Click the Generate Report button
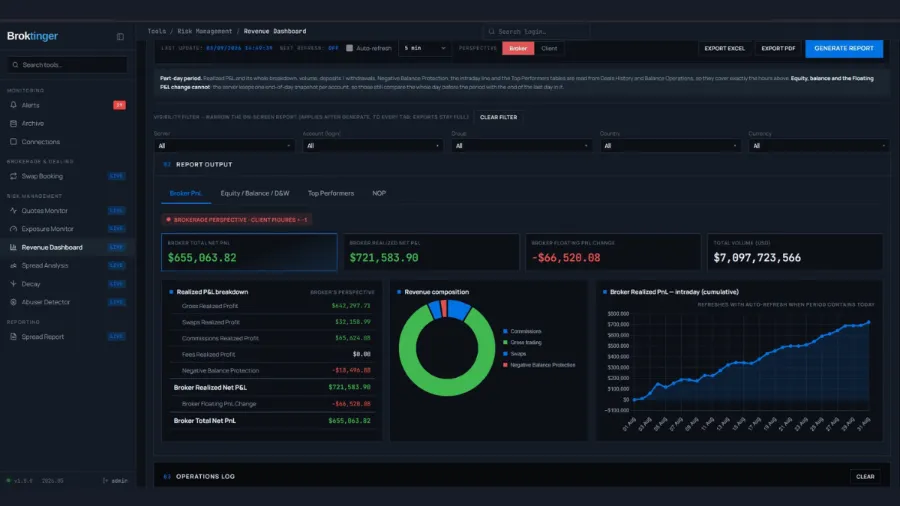 click(x=844, y=48)
